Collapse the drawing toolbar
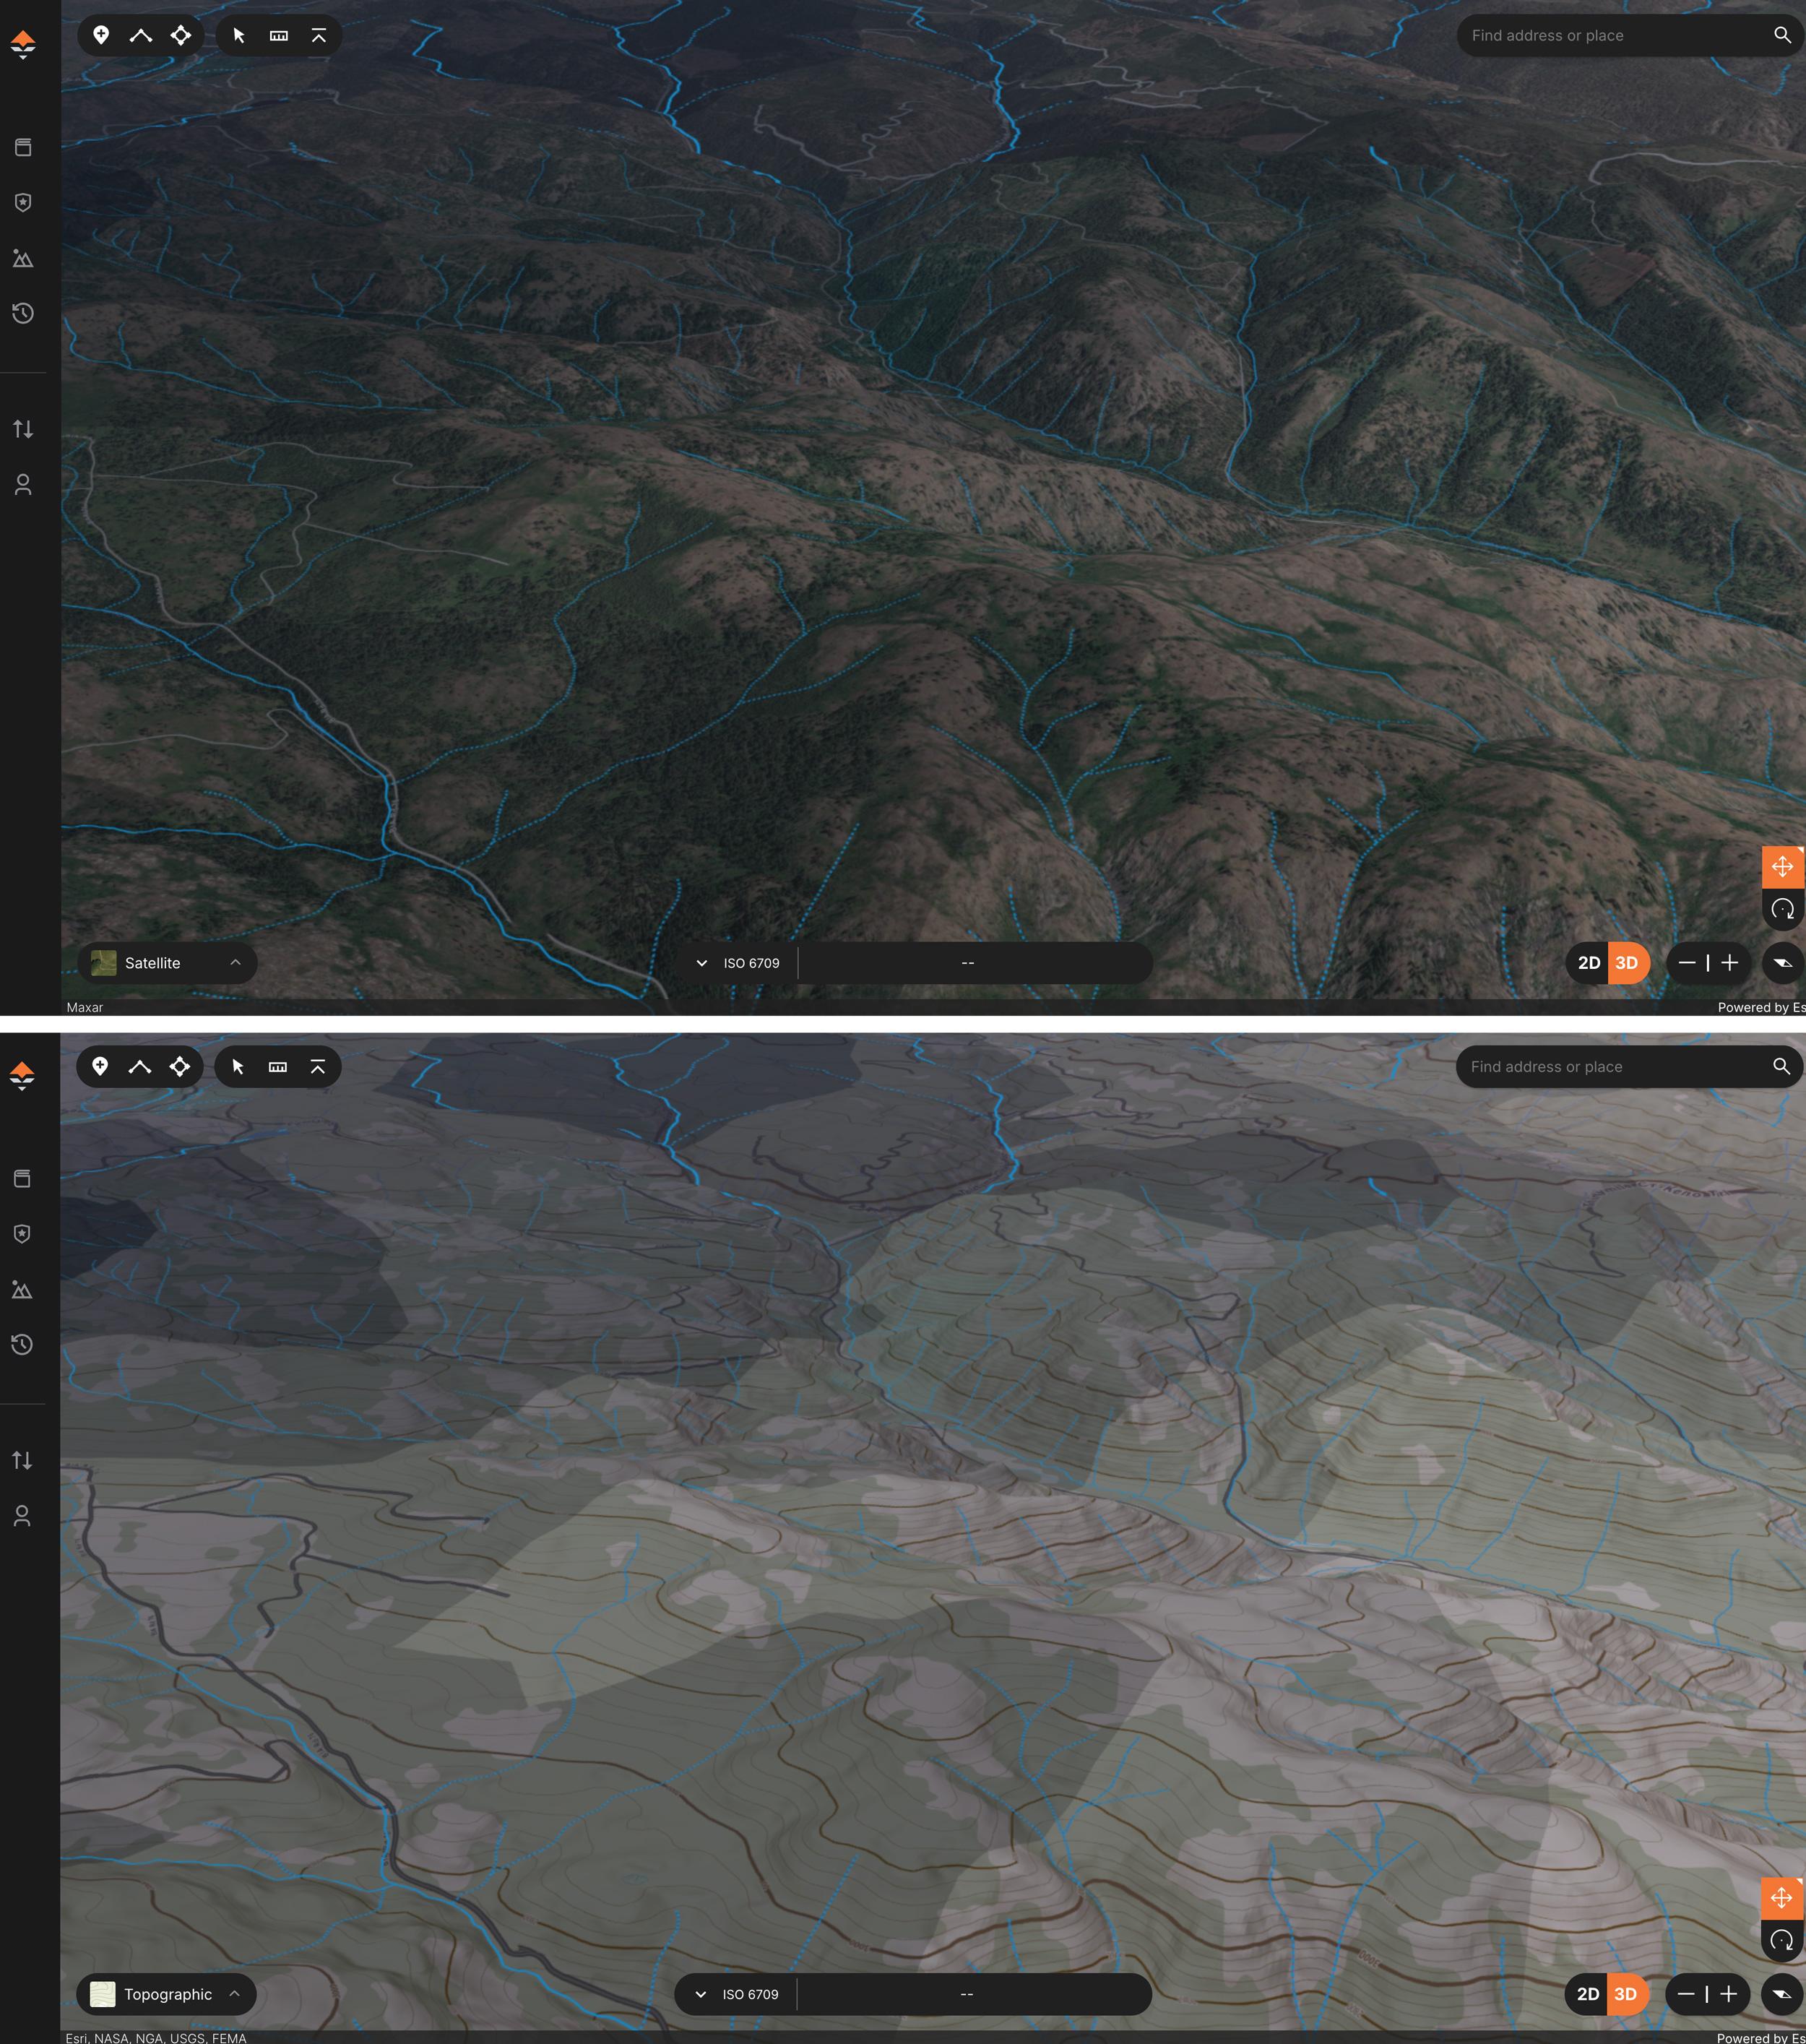 pos(318,35)
